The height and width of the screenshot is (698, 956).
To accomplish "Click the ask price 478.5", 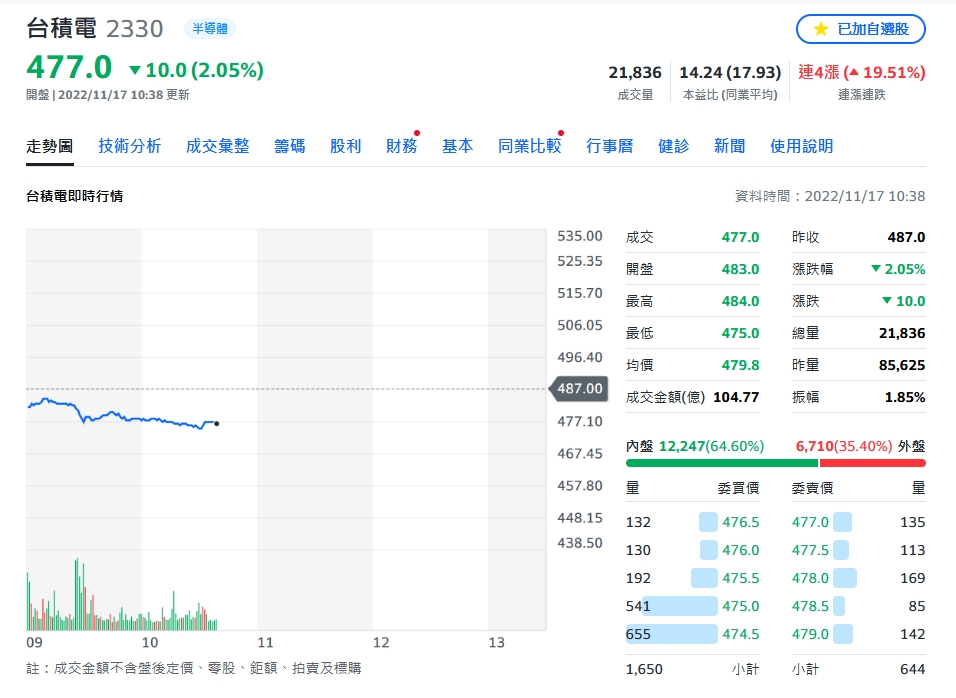I will [x=810, y=607].
